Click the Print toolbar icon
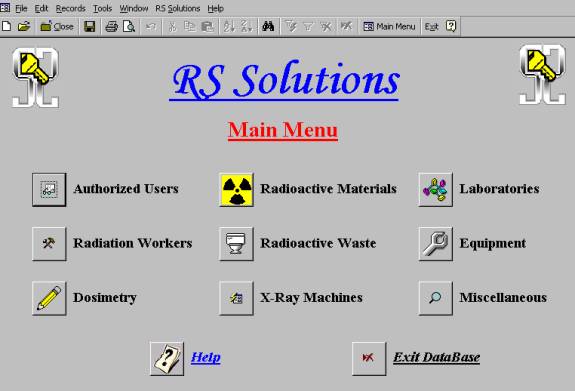 (111, 26)
